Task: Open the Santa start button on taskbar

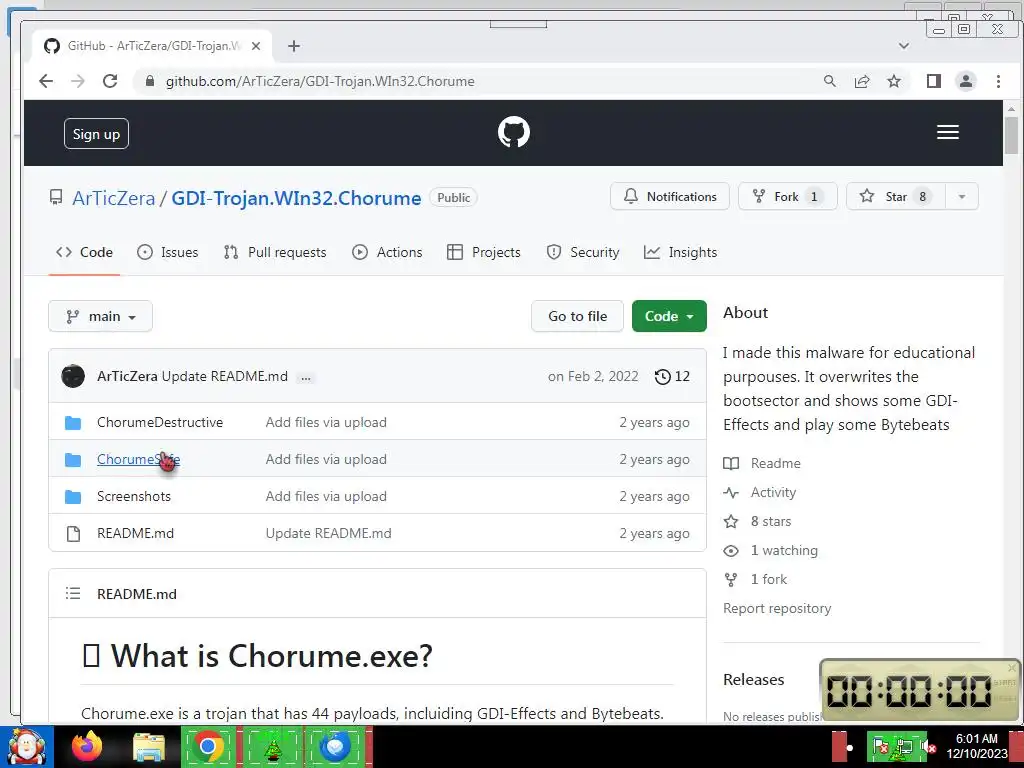Action: click(x=27, y=746)
